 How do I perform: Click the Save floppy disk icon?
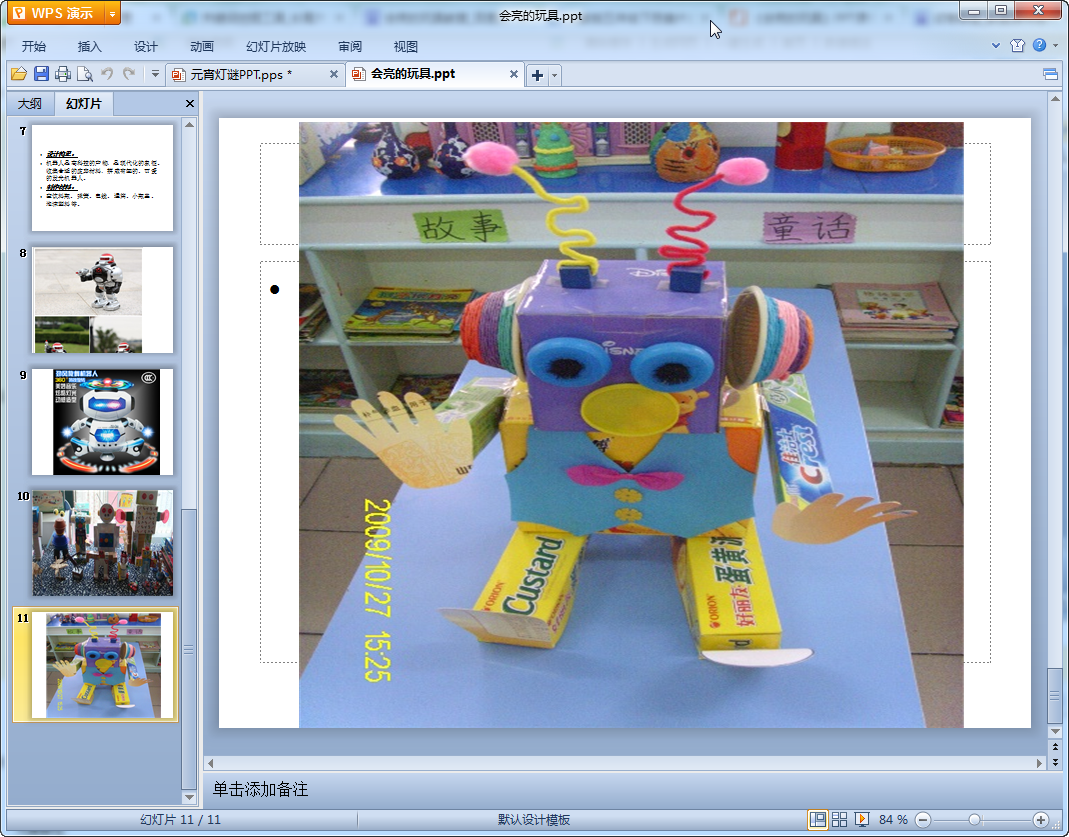41,74
